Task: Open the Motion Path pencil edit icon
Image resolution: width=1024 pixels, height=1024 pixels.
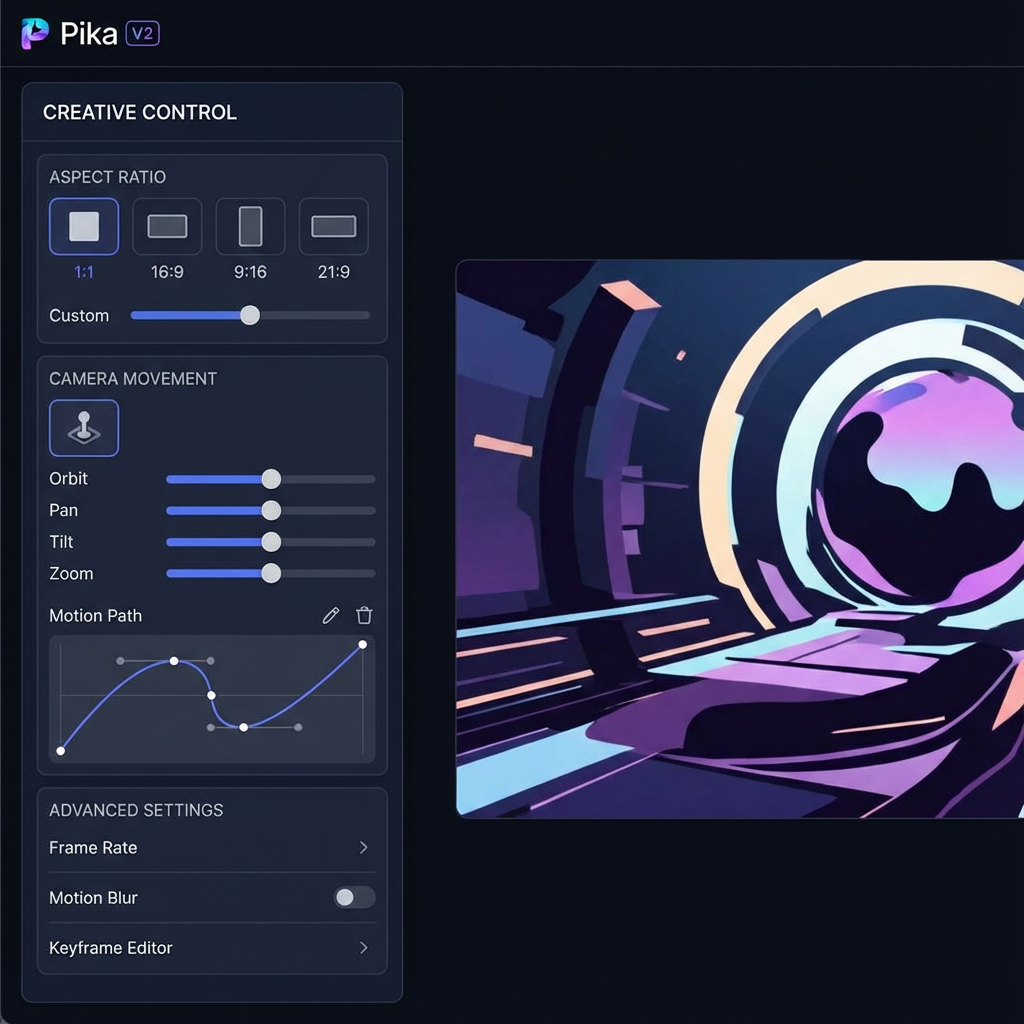Action: [x=330, y=615]
